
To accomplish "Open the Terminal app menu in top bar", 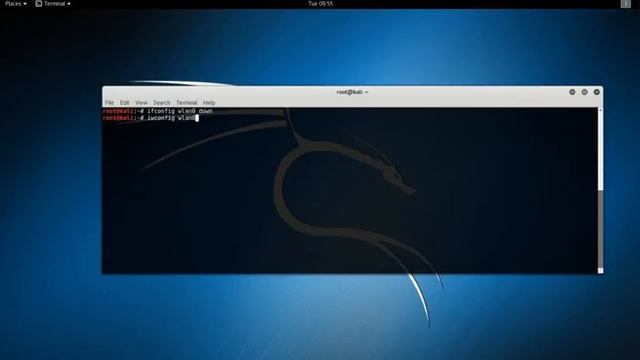I will [53, 4].
